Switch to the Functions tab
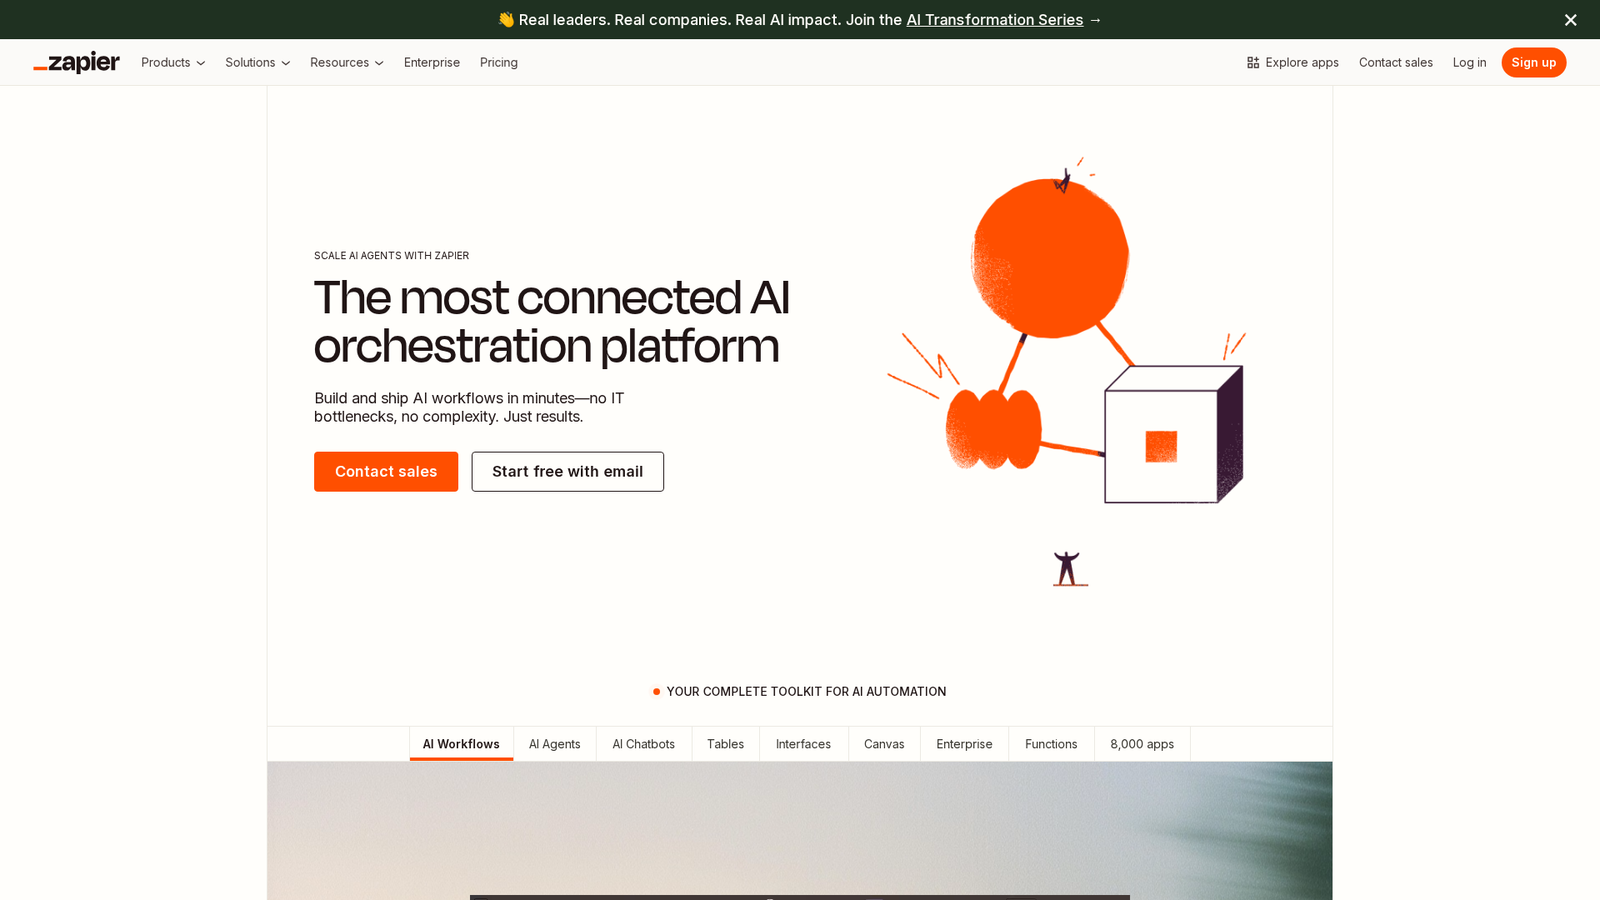The width and height of the screenshot is (1600, 900). pyautogui.click(x=1051, y=744)
